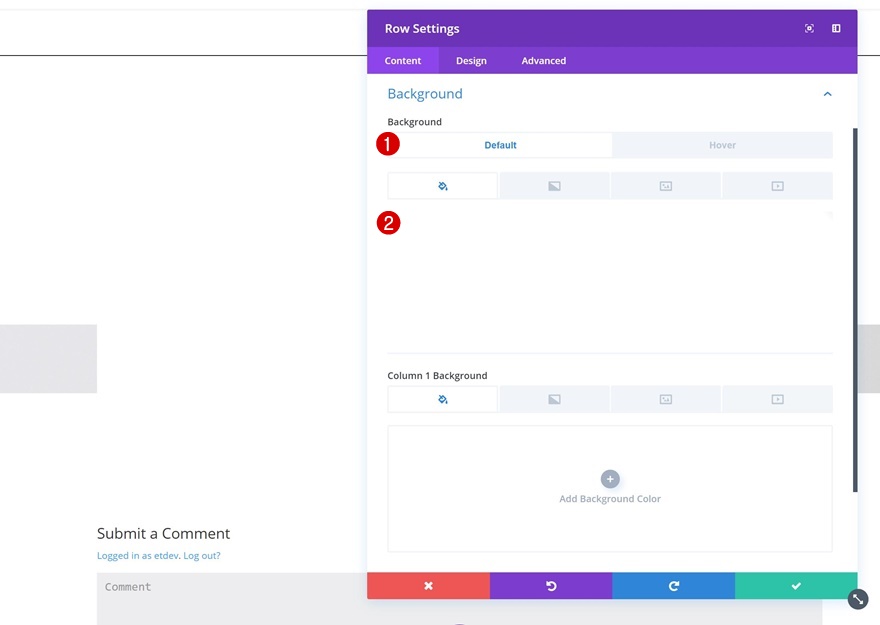Image resolution: width=880 pixels, height=625 pixels.
Task: Select the Hover background state tab
Action: 722,145
